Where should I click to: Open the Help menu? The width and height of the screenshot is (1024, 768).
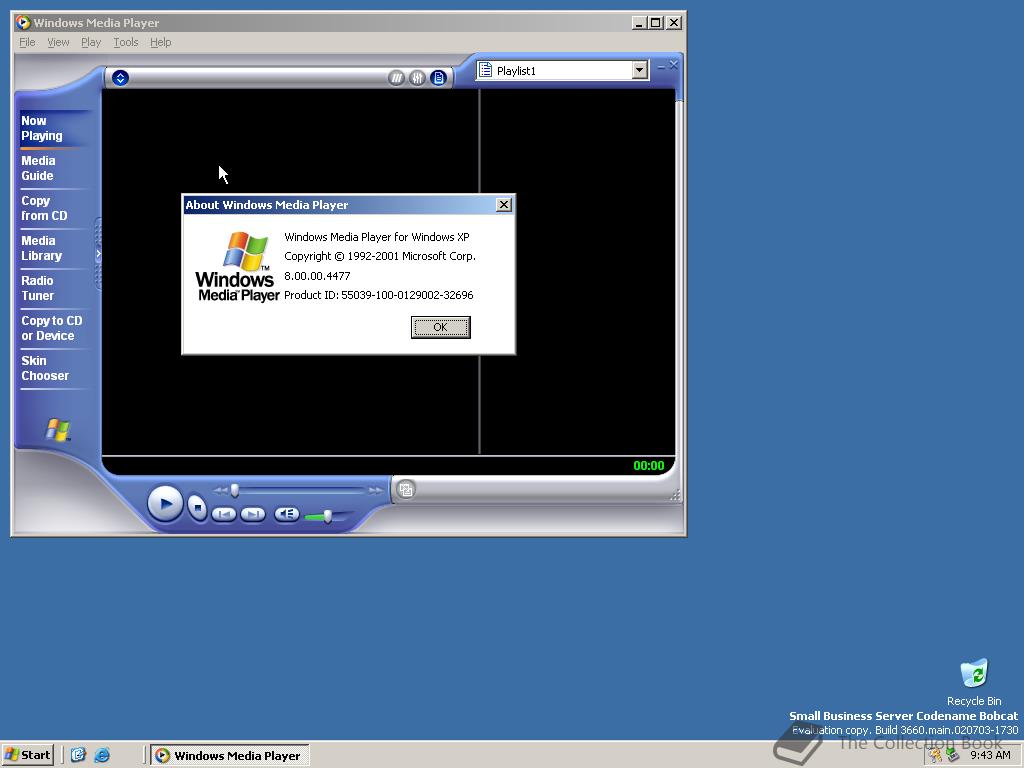(161, 42)
